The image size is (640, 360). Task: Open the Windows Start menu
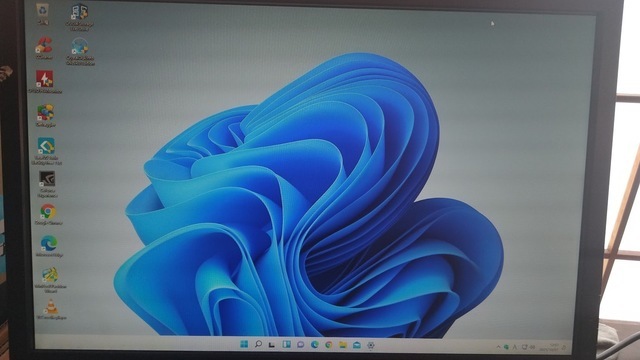[244, 344]
